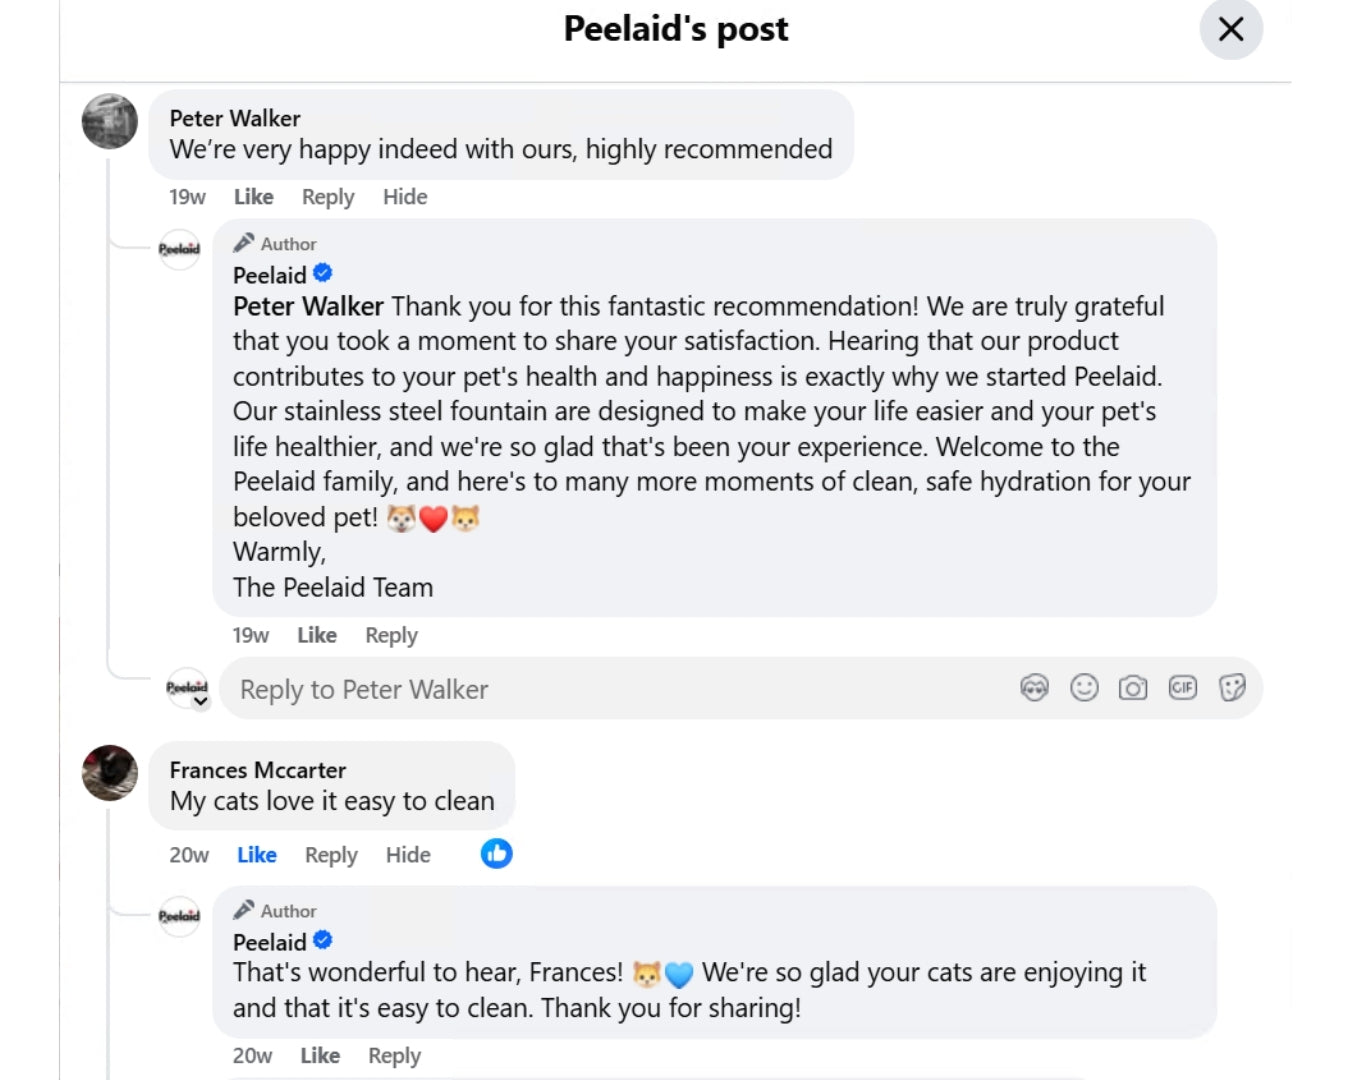Hide Peter Walker's comment

(x=405, y=197)
